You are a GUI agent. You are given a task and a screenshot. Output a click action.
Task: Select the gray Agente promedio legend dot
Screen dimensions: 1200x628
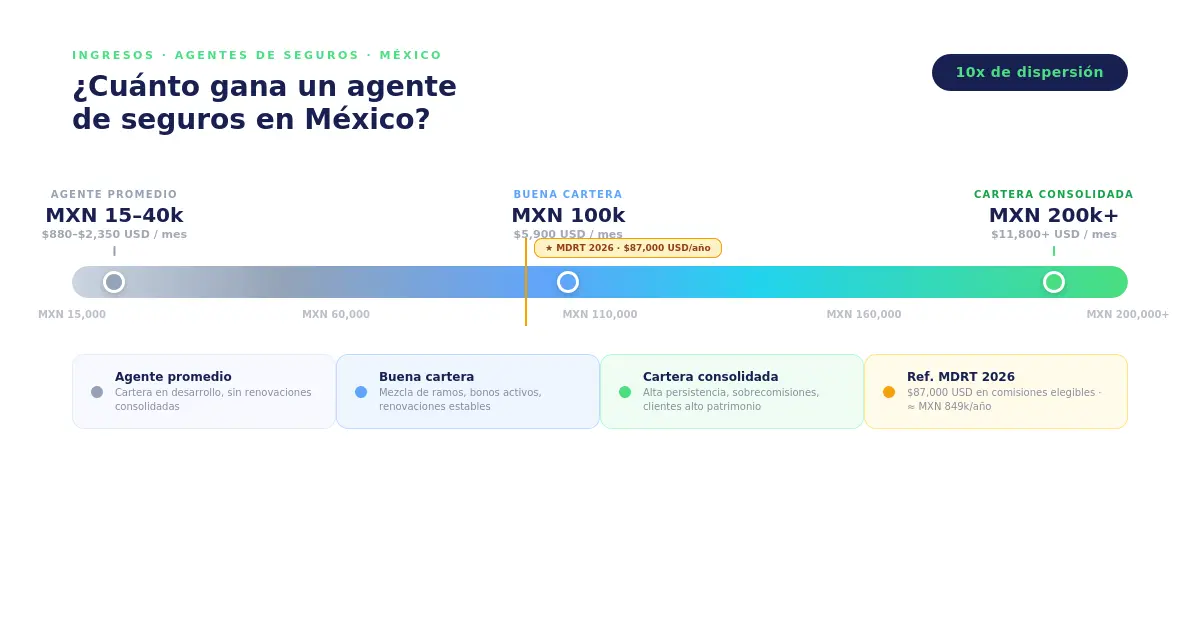click(x=96, y=391)
